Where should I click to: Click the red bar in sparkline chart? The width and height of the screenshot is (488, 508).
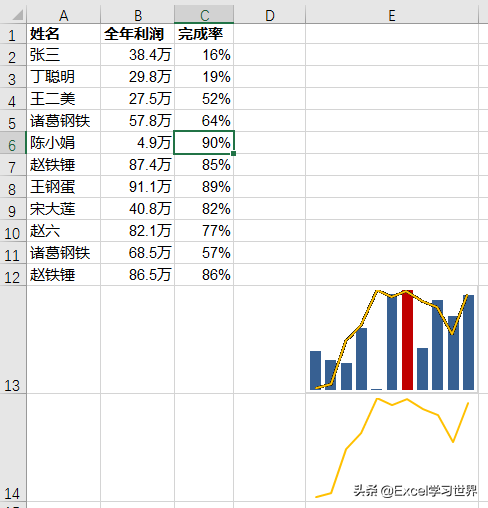[x=407, y=340]
